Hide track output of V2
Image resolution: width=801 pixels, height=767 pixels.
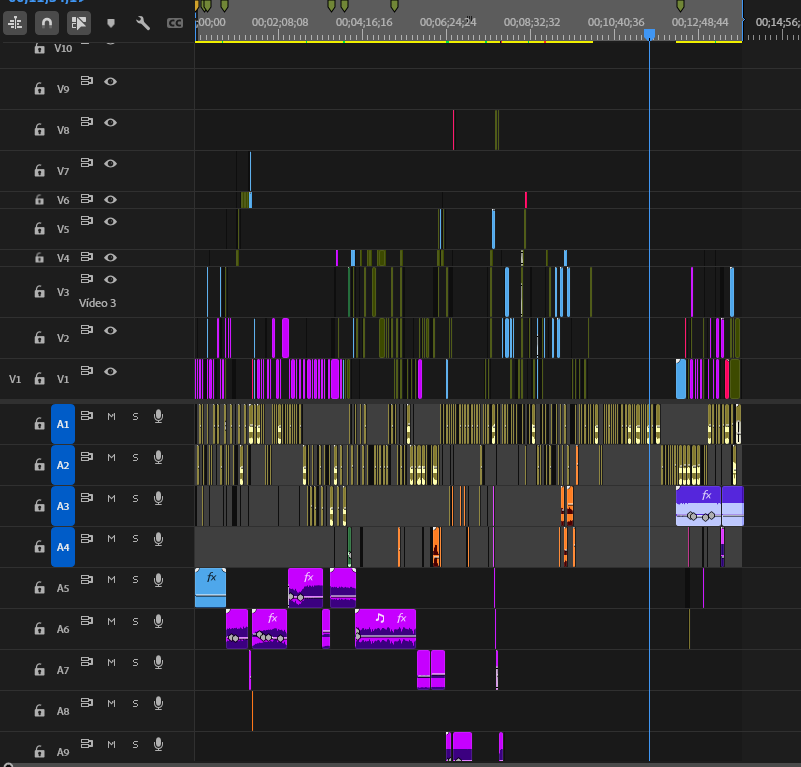110,330
